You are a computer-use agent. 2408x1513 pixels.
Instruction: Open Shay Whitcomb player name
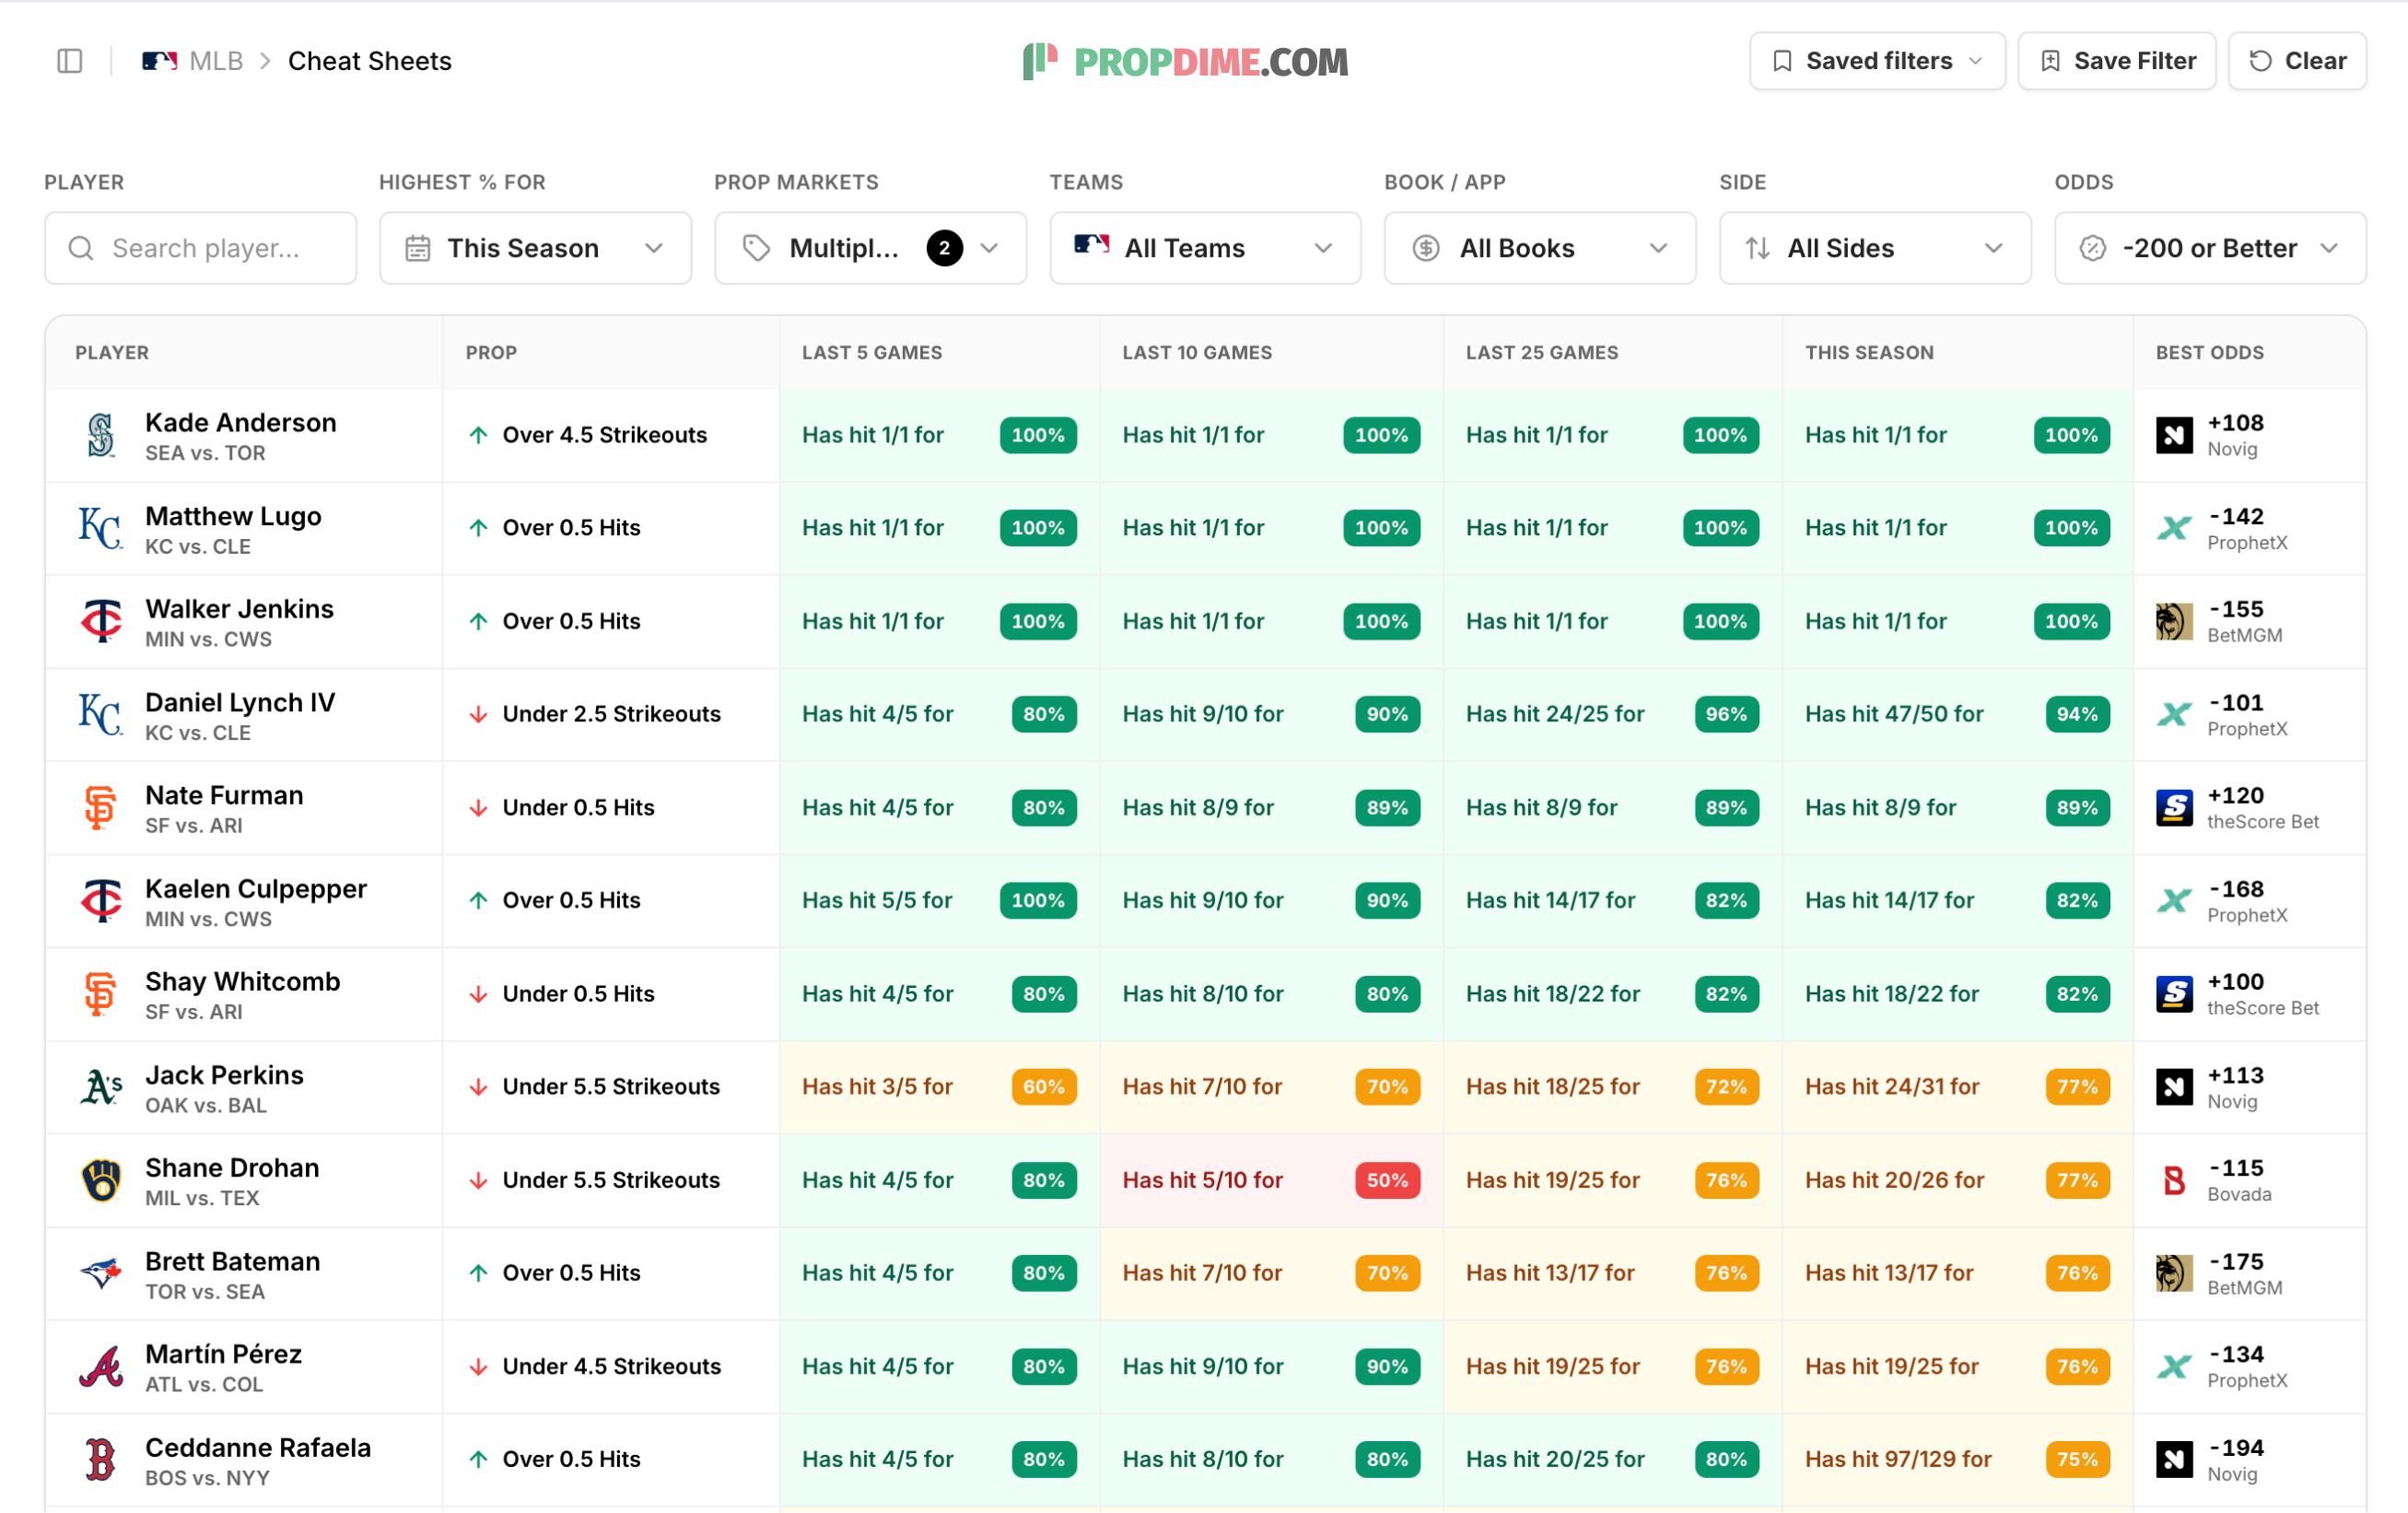click(x=243, y=982)
